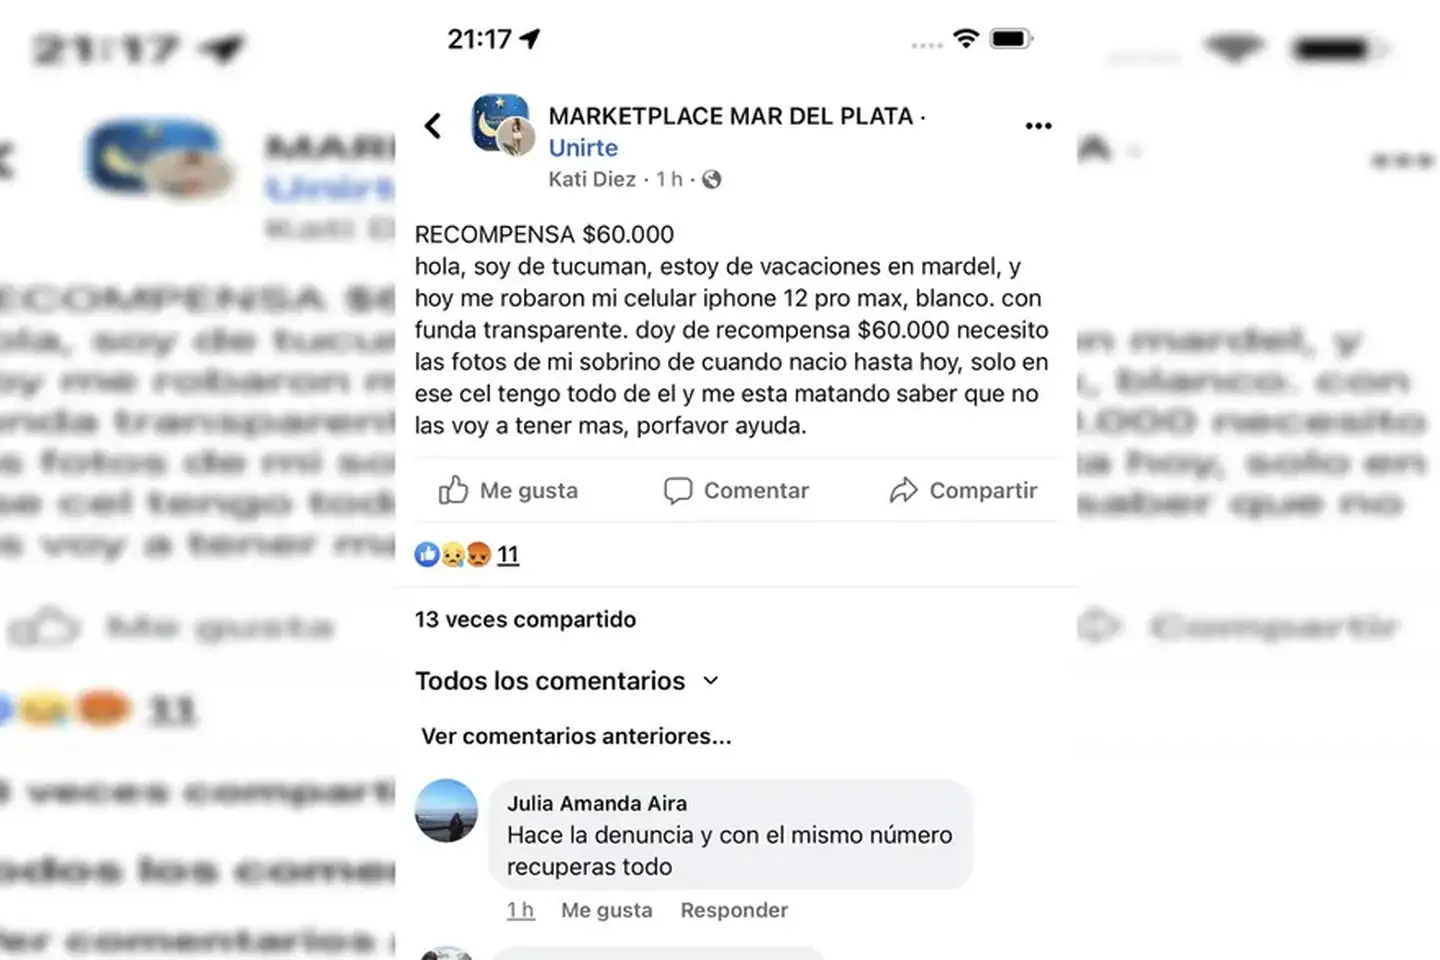Open the reaction emojis summary
This screenshot has height=960, width=1440.
coord(453,554)
